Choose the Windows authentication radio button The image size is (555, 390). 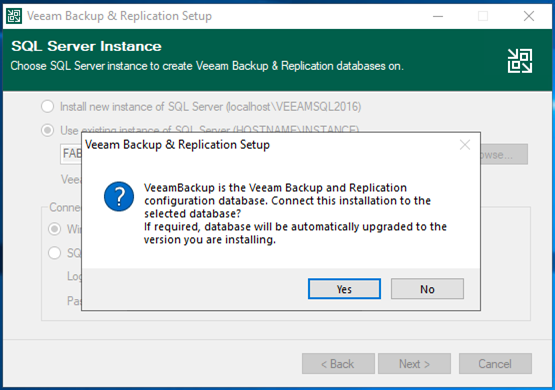tap(55, 229)
